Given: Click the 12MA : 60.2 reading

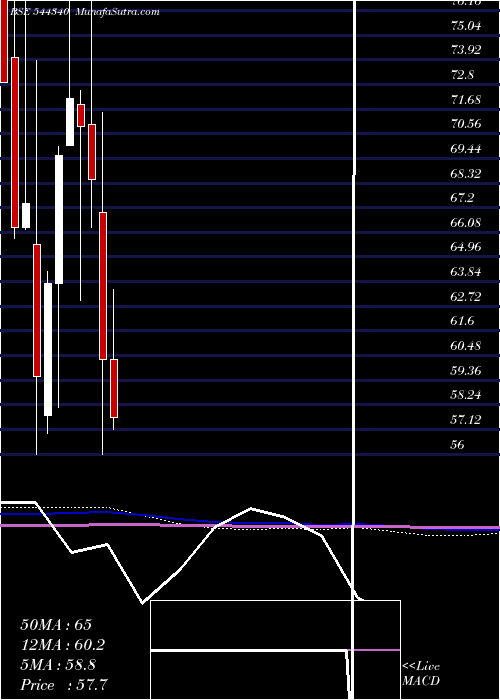Looking at the screenshot, I should 63,645.
